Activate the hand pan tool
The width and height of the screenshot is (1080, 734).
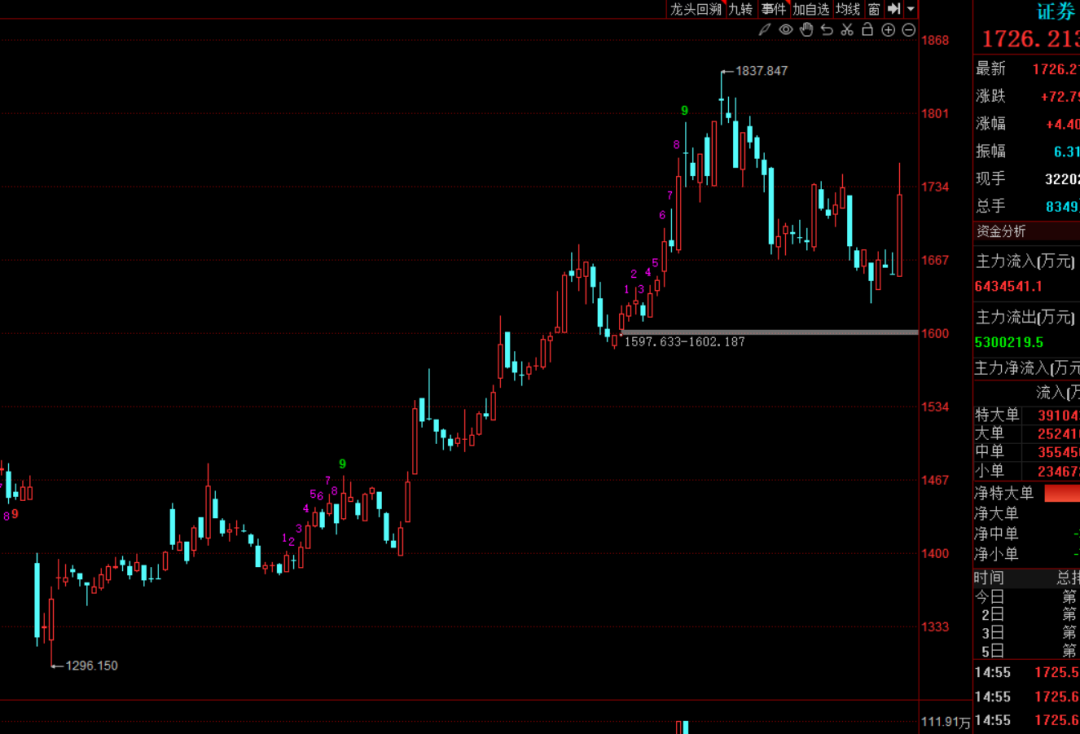[x=806, y=30]
